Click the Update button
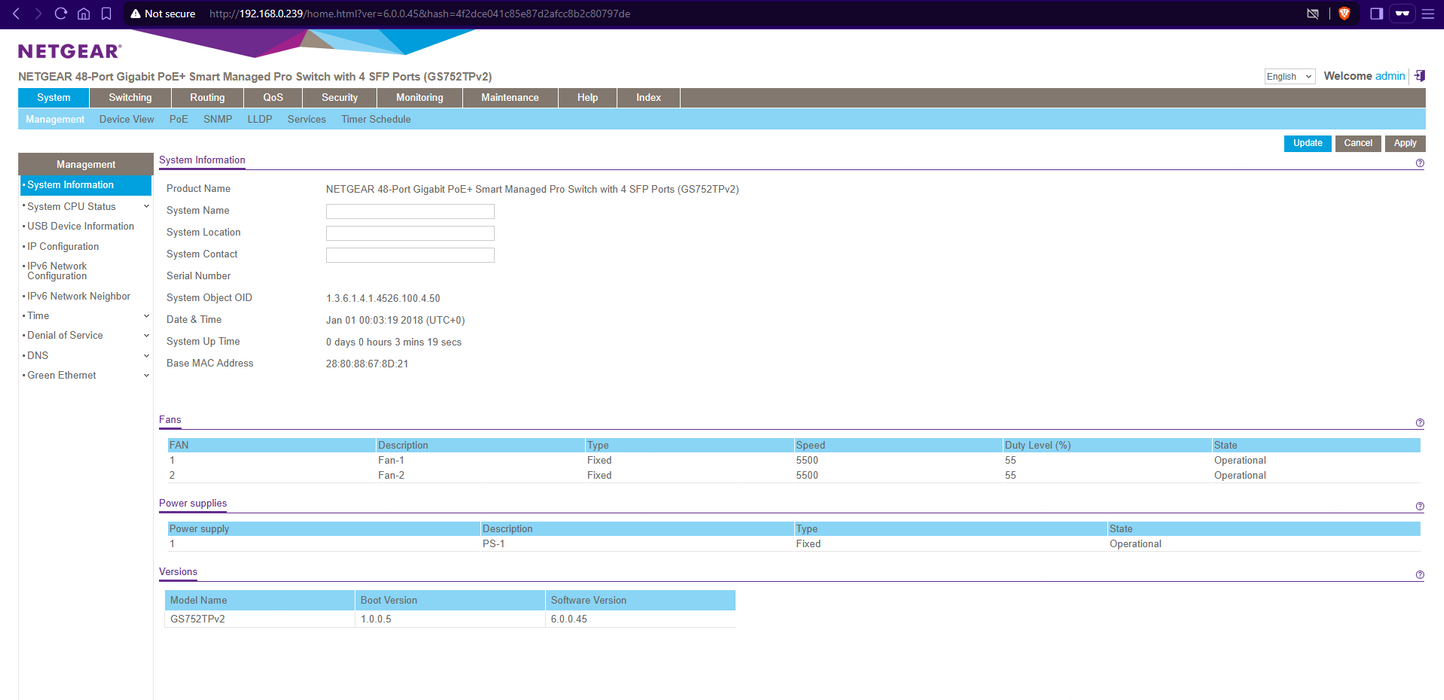 (x=1308, y=143)
